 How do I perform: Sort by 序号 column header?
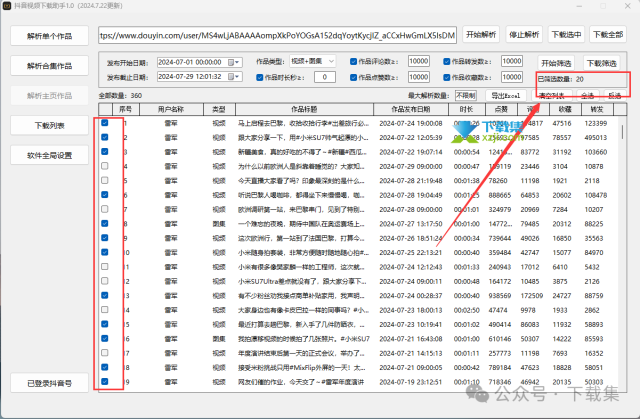(x=126, y=109)
